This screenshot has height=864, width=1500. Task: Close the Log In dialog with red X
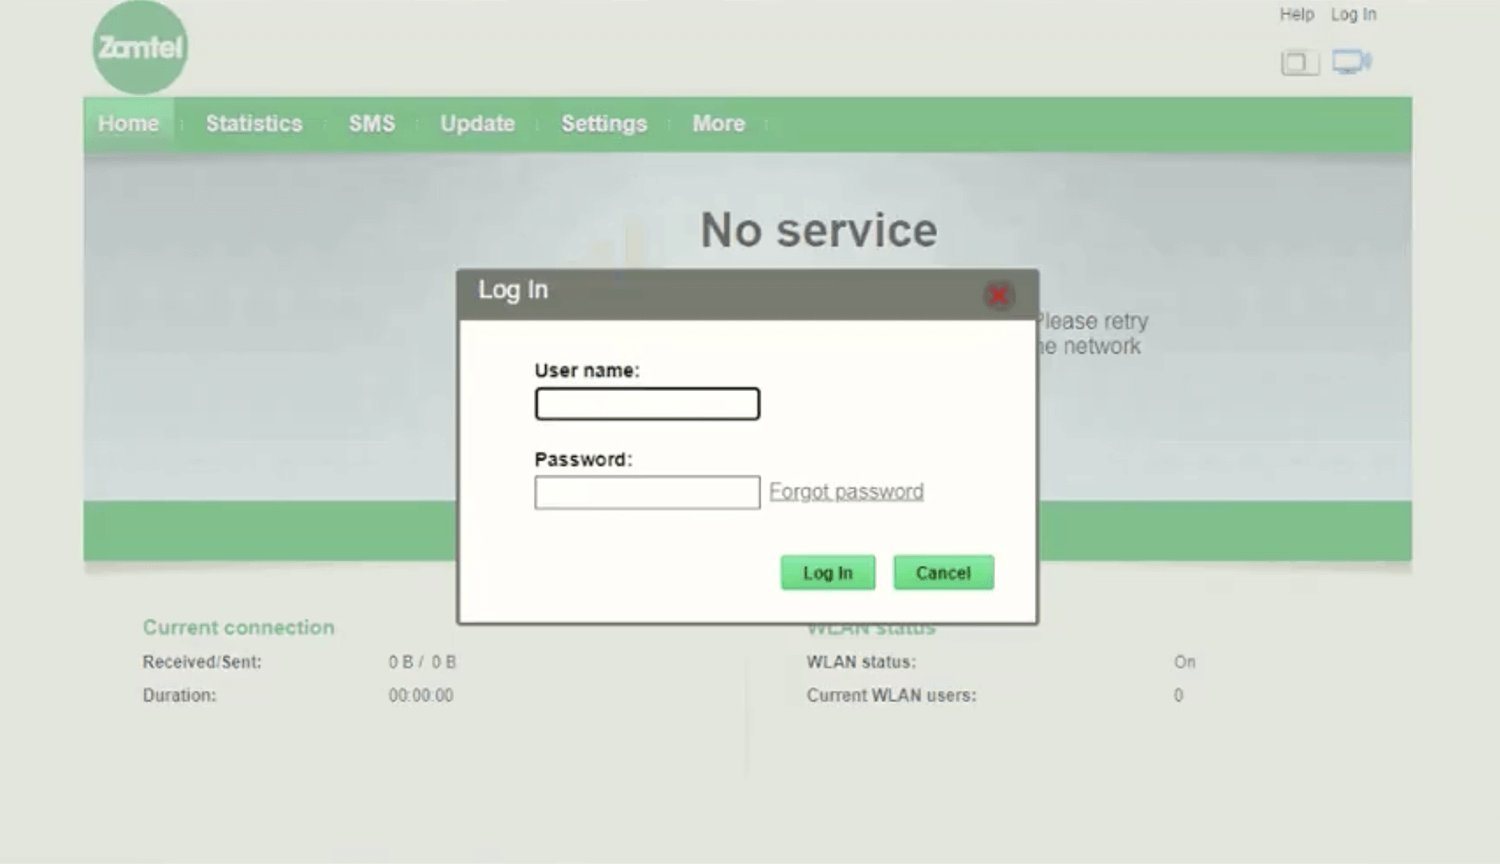(x=997, y=295)
